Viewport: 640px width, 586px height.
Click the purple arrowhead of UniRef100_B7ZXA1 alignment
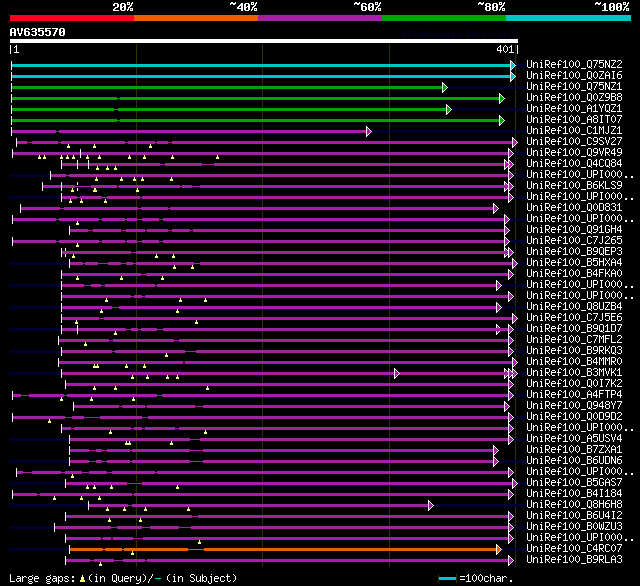496,451
